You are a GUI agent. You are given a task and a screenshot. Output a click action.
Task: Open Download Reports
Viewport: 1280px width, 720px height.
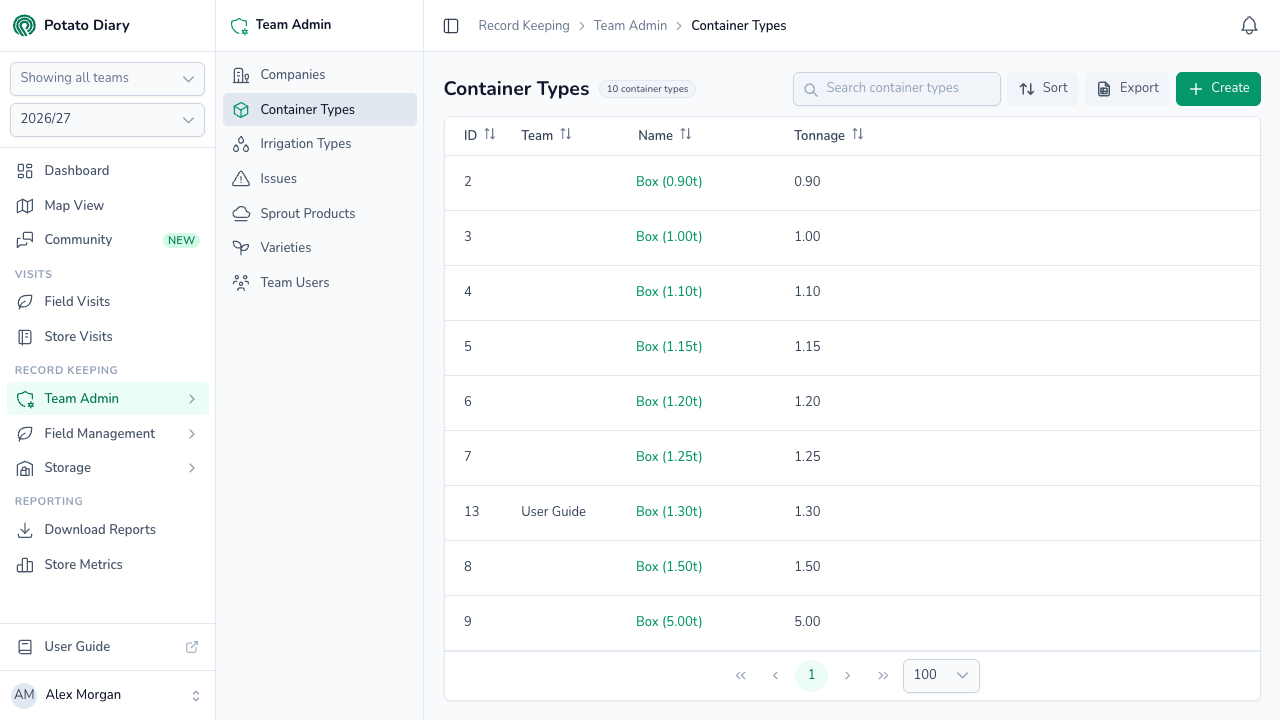(107, 530)
